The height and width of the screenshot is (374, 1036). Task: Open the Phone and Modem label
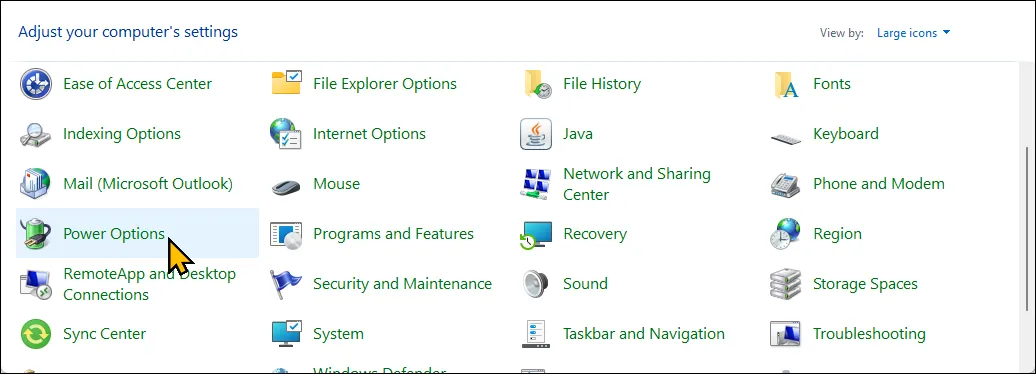pyautogui.click(x=879, y=184)
